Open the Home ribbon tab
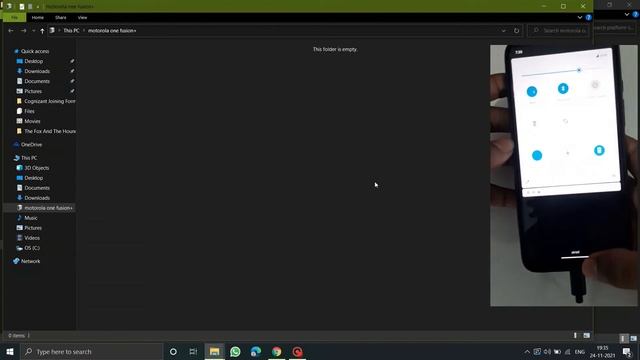The width and height of the screenshot is (640, 360). (x=38, y=18)
